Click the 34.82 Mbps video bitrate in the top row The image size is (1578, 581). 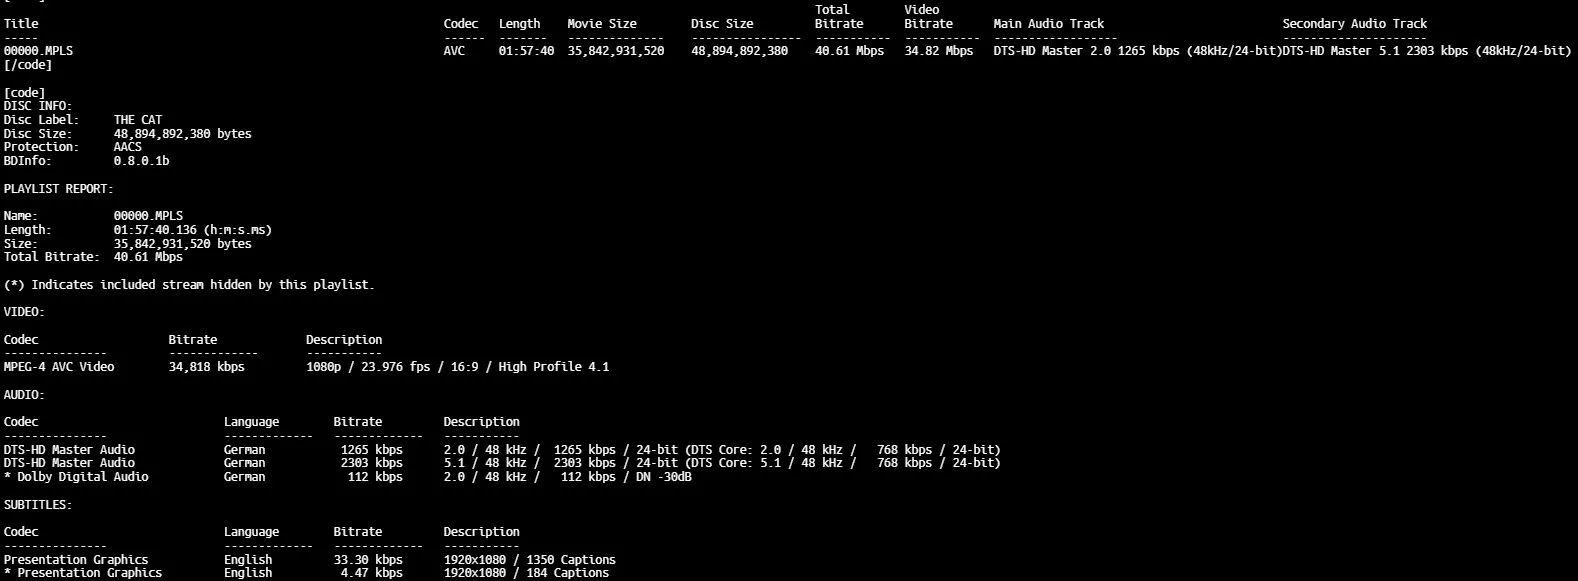coord(938,51)
